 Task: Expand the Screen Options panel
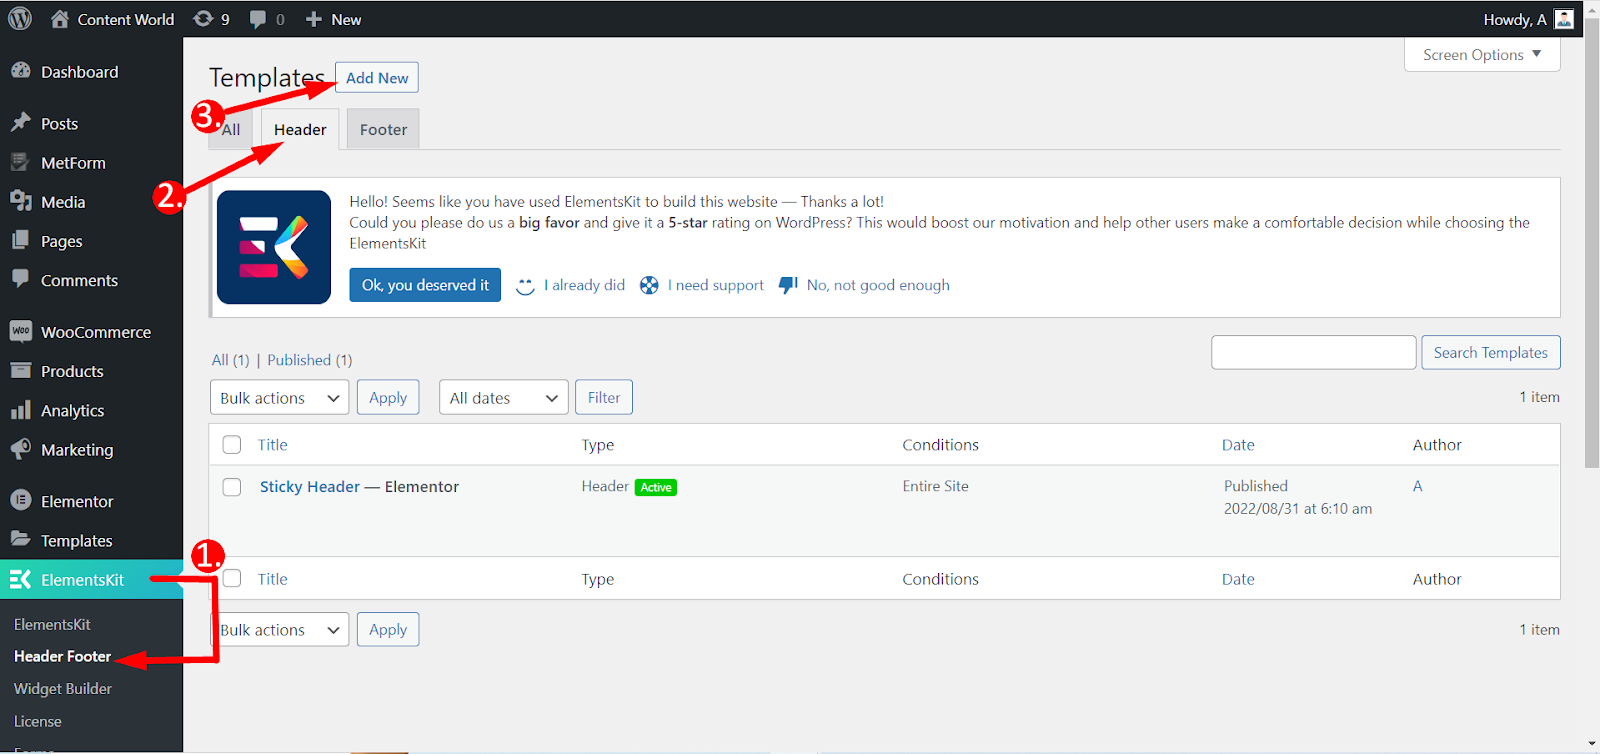tap(1482, 55)
